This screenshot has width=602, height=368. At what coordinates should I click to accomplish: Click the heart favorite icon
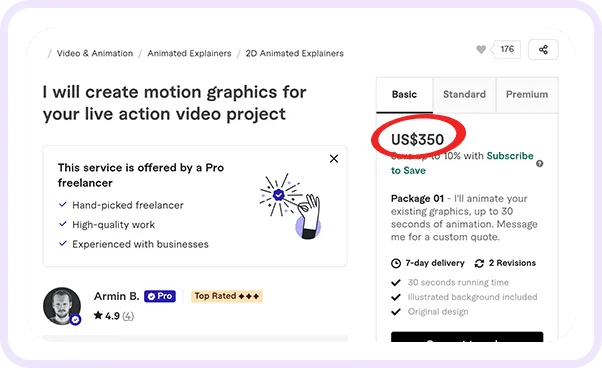pyautogui.click(x=481, y=49)
